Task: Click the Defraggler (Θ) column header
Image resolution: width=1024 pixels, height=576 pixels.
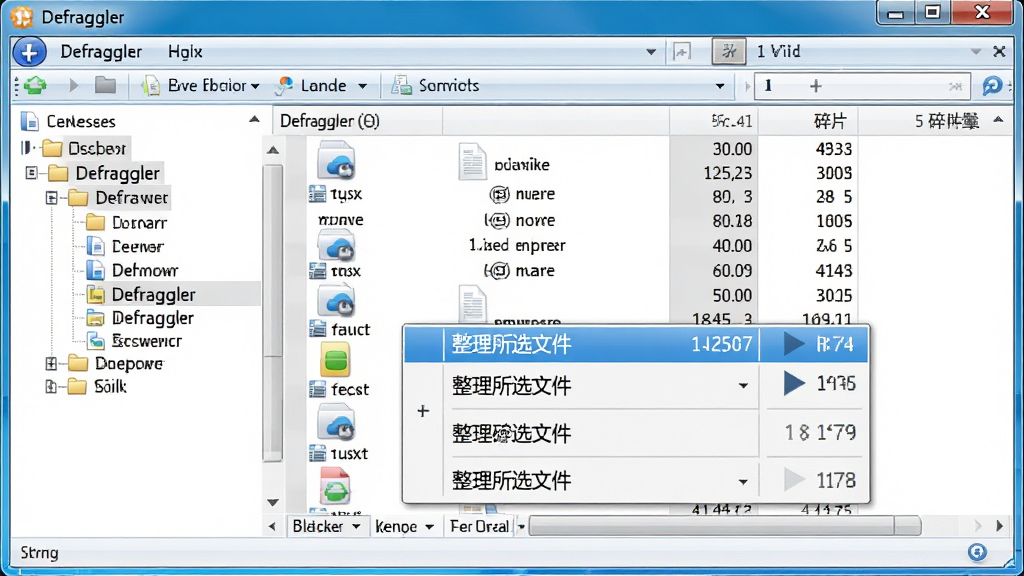Action: click(x=358, y=121)
